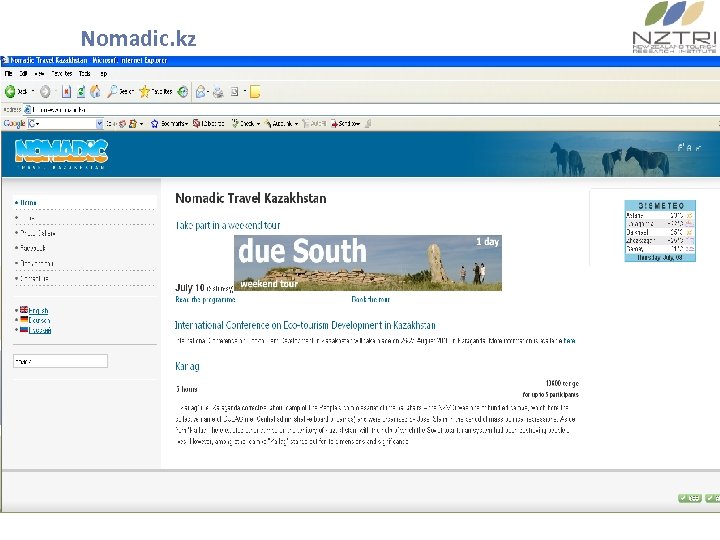720x540 pixels.
Task: Open 'Take part in a weekend tour' heading link
Action: [228, 225]
